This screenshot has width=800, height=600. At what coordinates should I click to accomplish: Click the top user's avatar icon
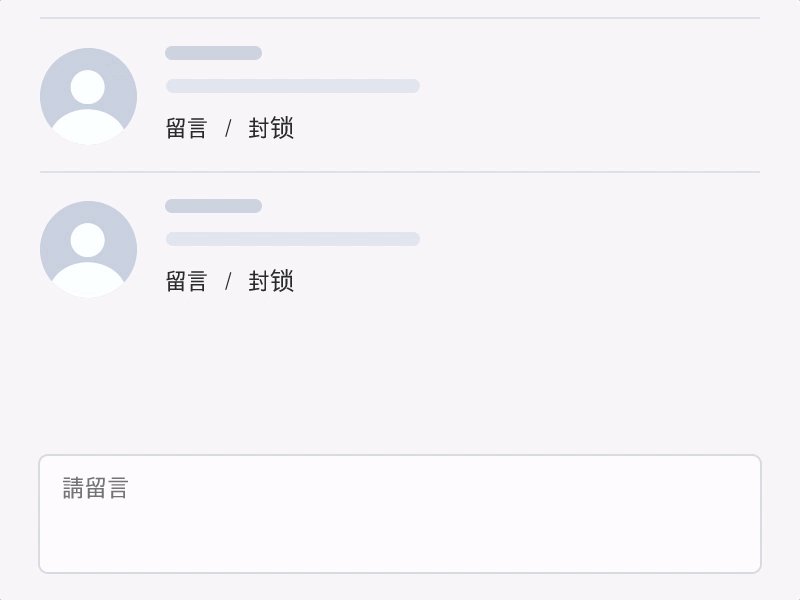pyautogui.click(x=88, y=96)
